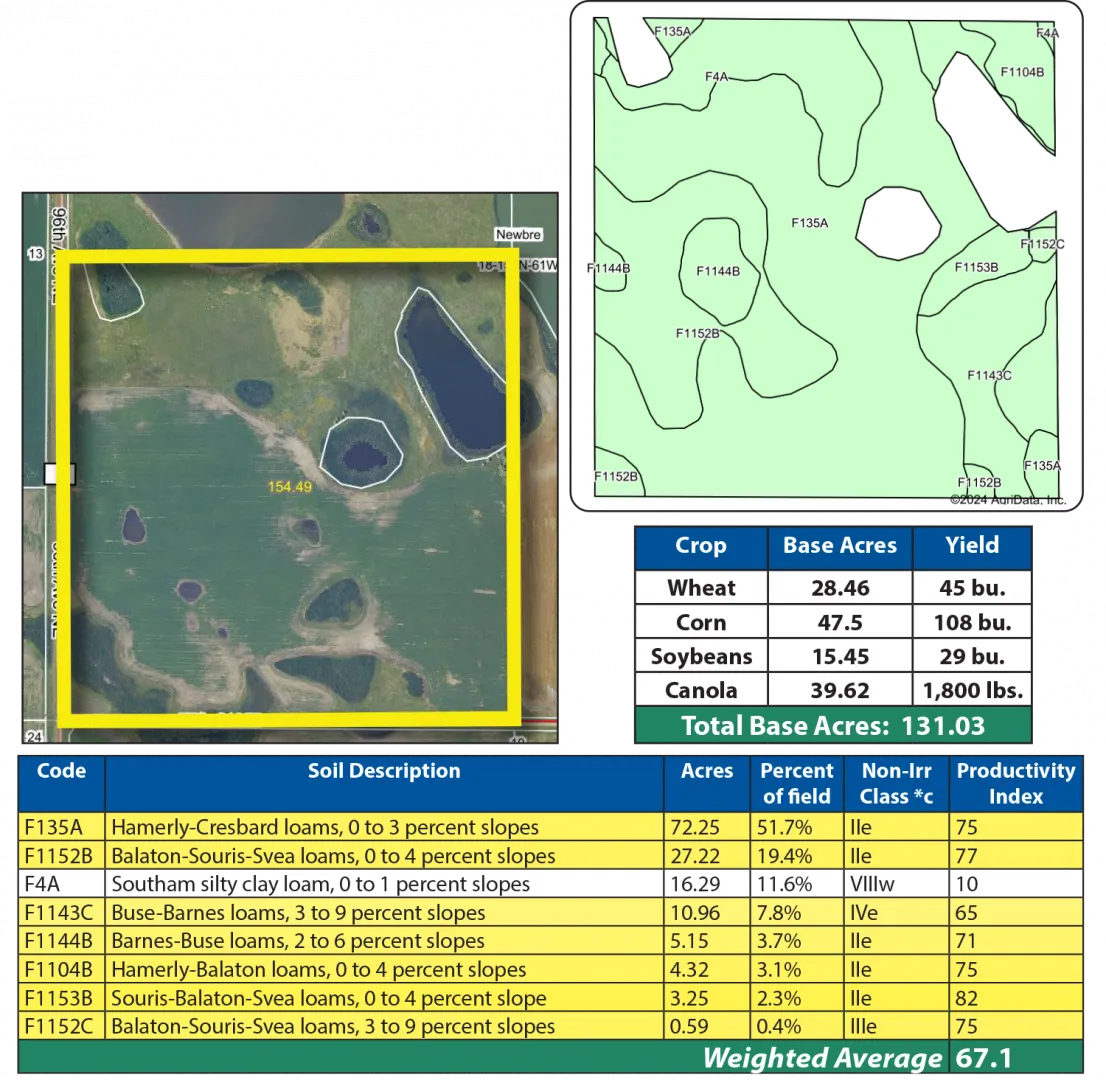Select the Southam silty clay loam row description

320,885
